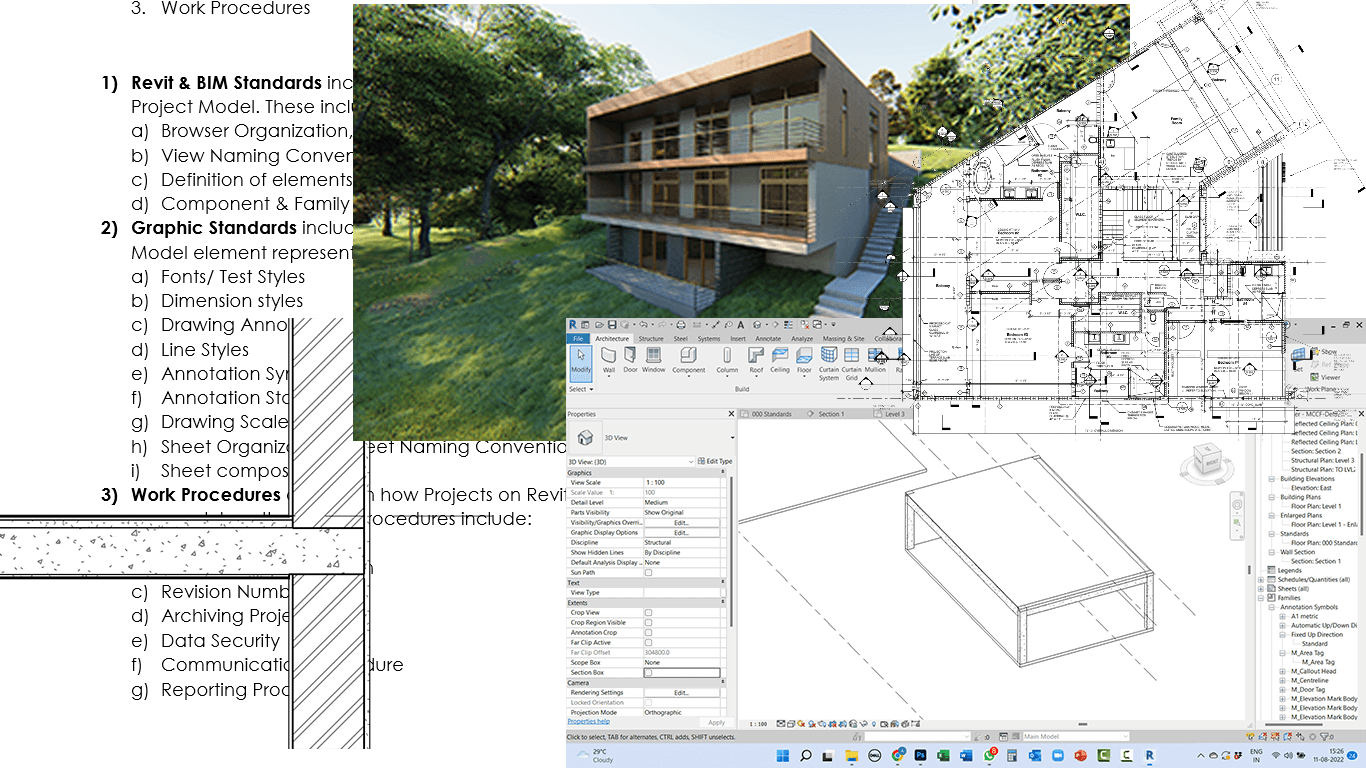Click the Text 'A' icon in quick access toolbar
The image size is (1366, 768).
click(741, 325)
